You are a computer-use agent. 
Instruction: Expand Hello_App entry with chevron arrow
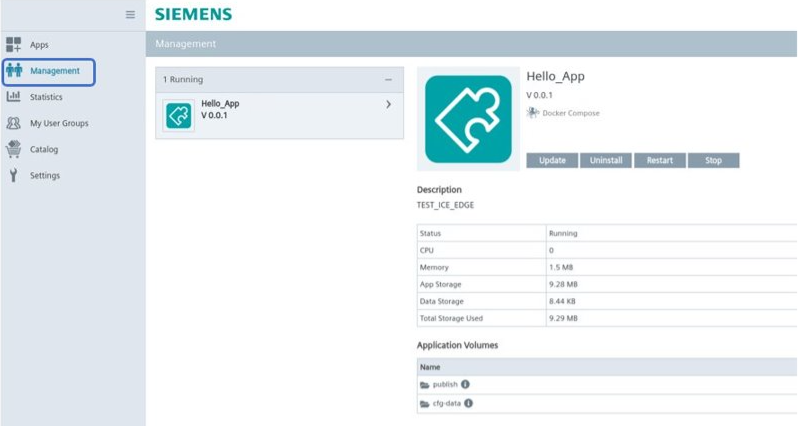tap(388, 104)
